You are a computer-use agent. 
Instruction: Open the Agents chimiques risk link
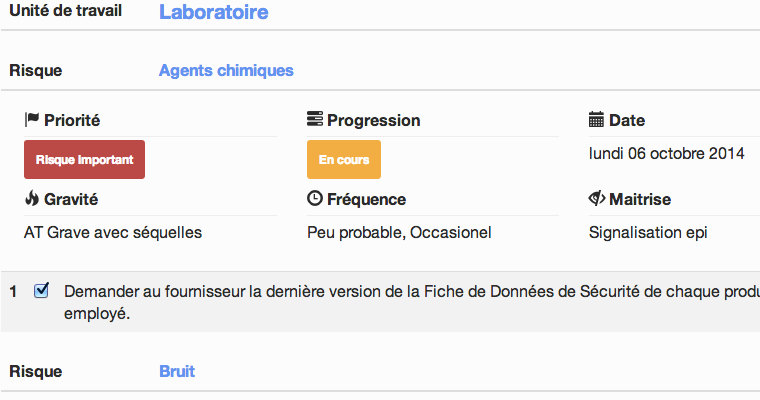(x=226, y=70)
